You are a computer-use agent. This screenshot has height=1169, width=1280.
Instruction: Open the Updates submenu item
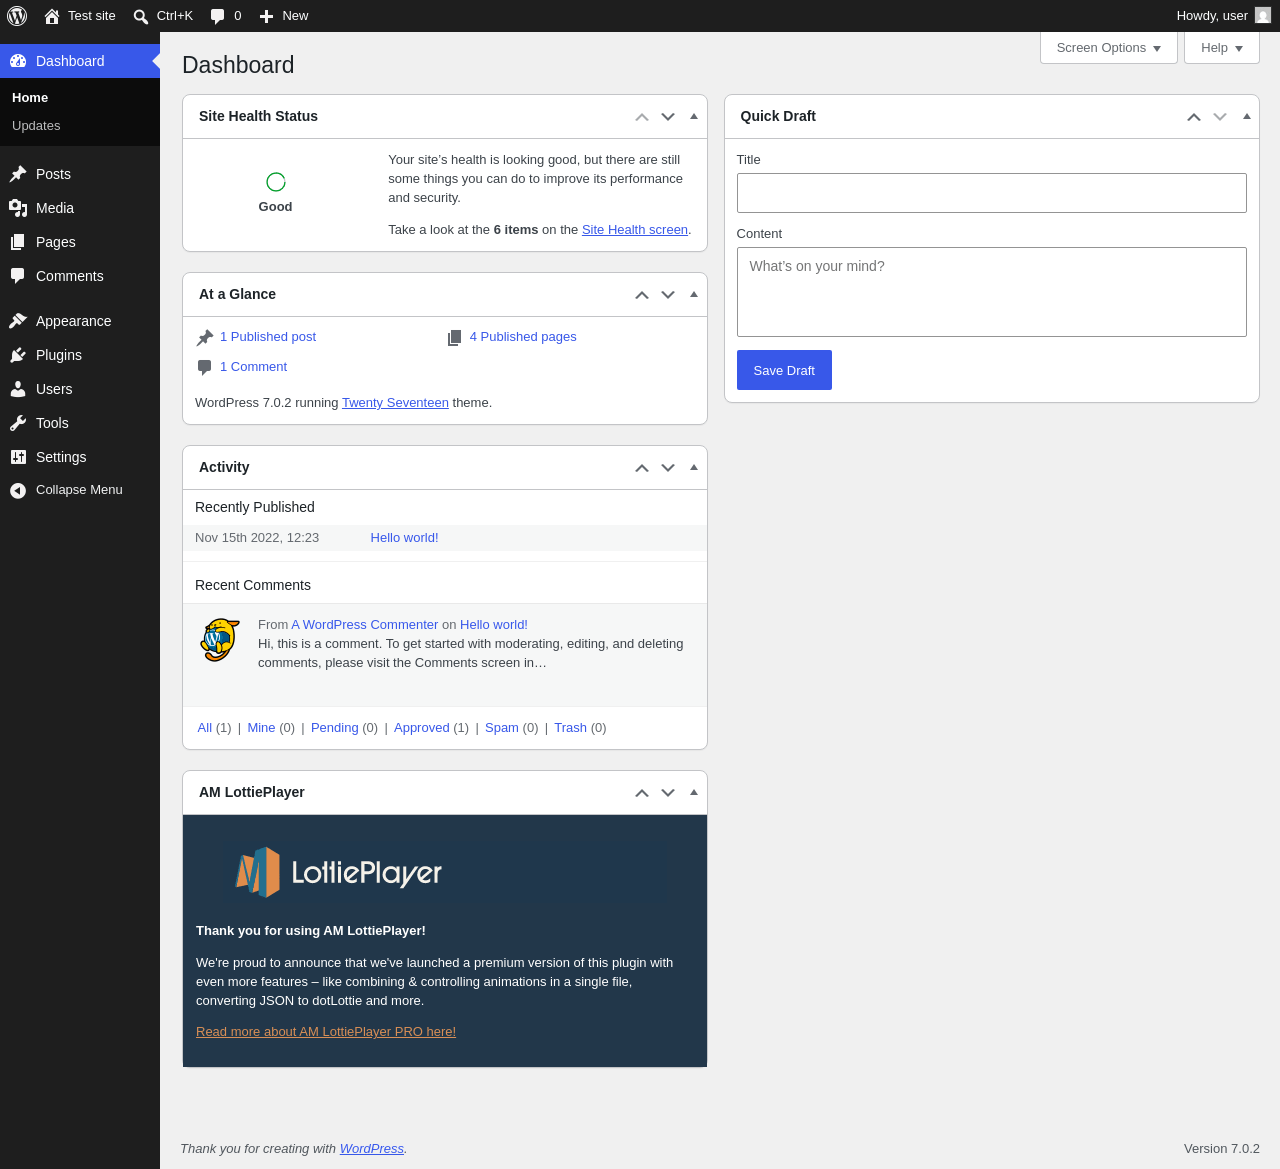click(36, 126)
